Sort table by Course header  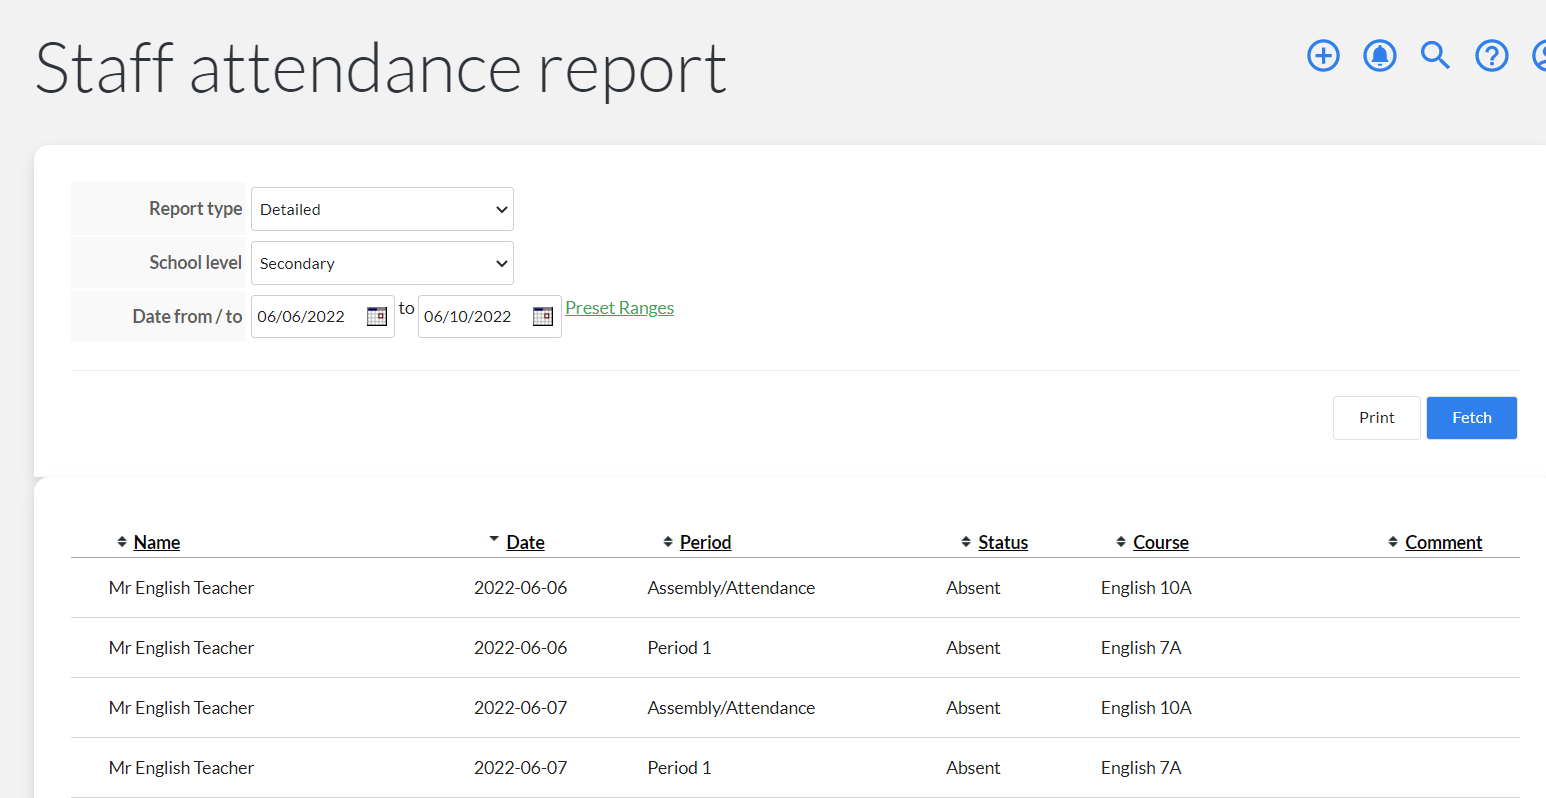(1161, 542)
